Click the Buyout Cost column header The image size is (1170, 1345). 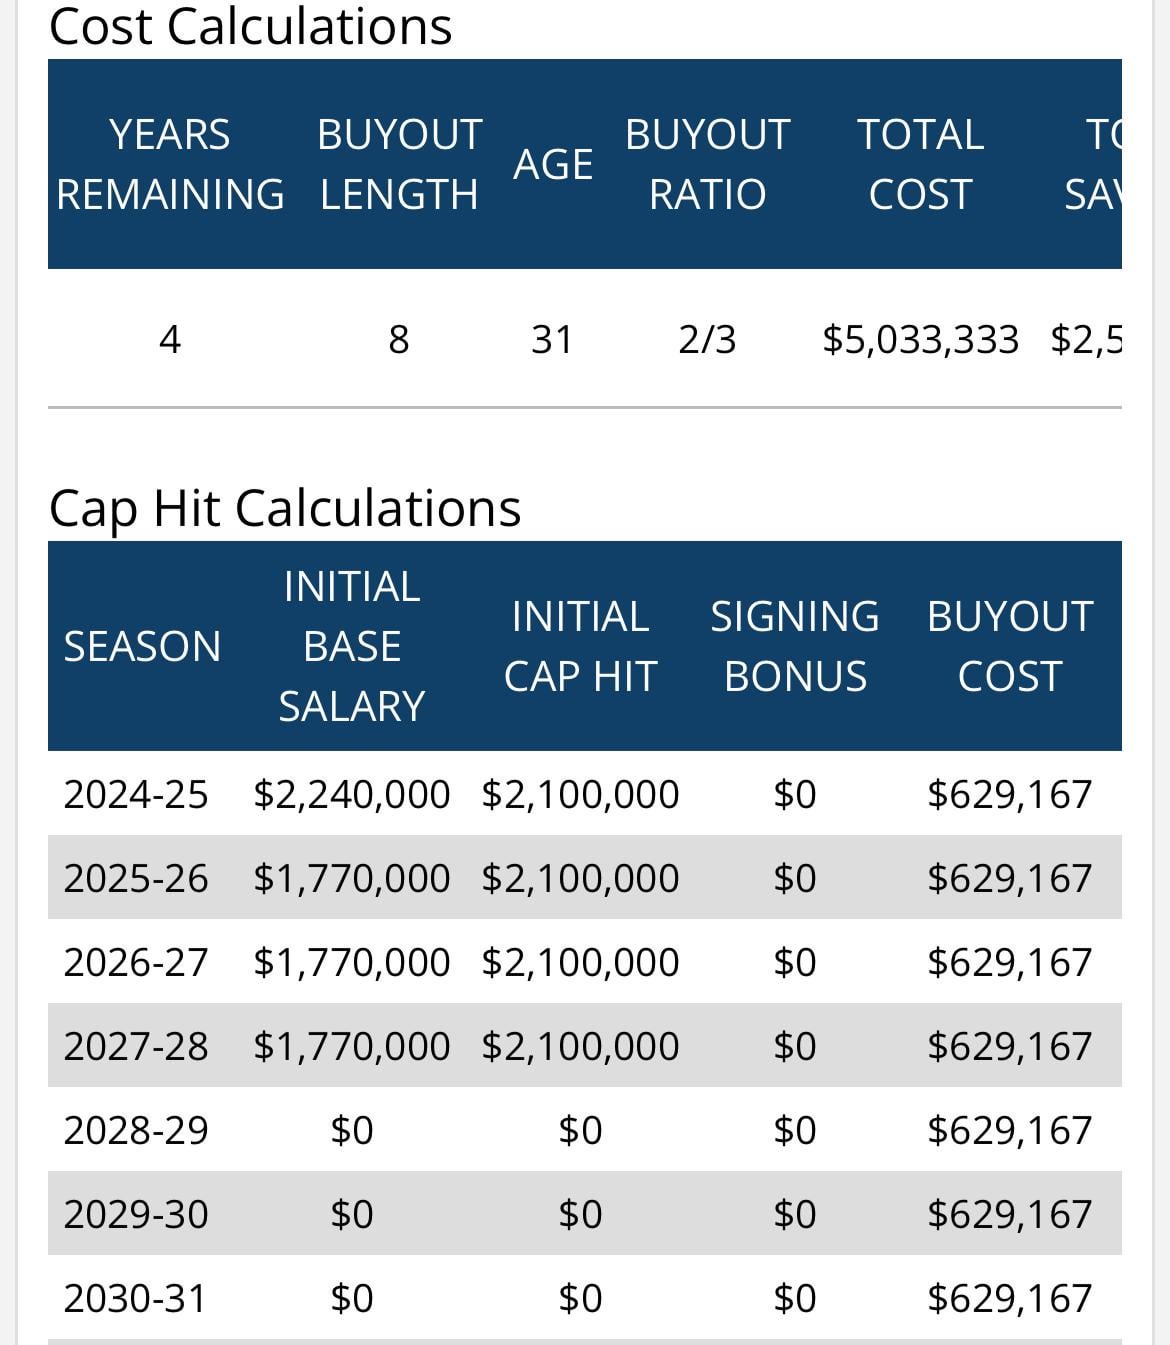click(1009, 646)
